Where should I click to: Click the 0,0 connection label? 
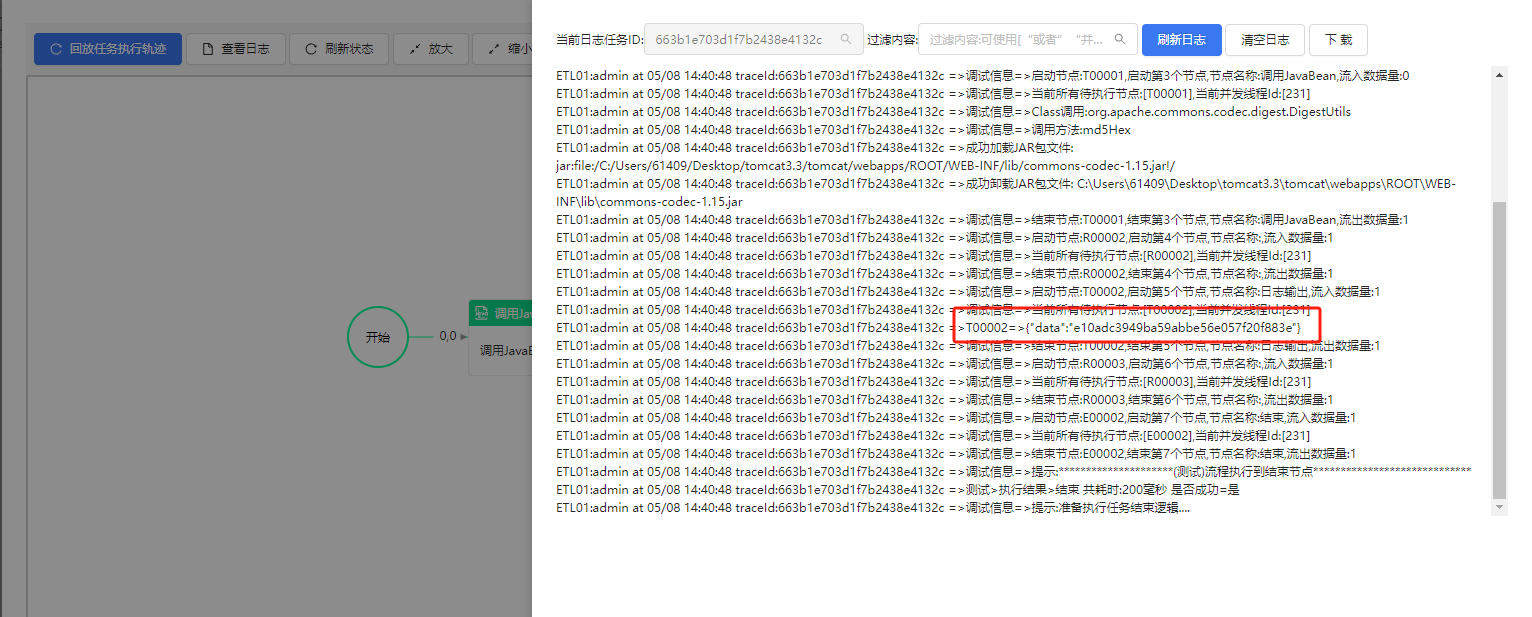pos(448,336)
